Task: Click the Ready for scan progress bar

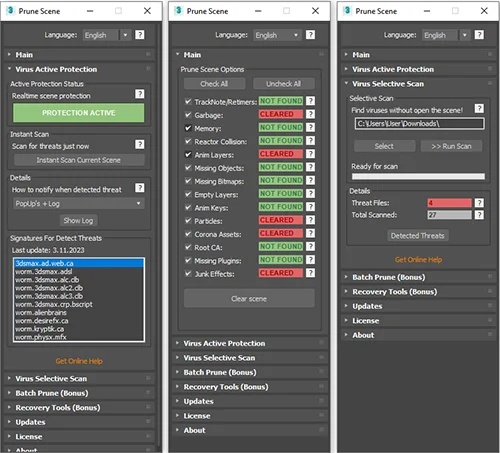Action: (418, 176)
